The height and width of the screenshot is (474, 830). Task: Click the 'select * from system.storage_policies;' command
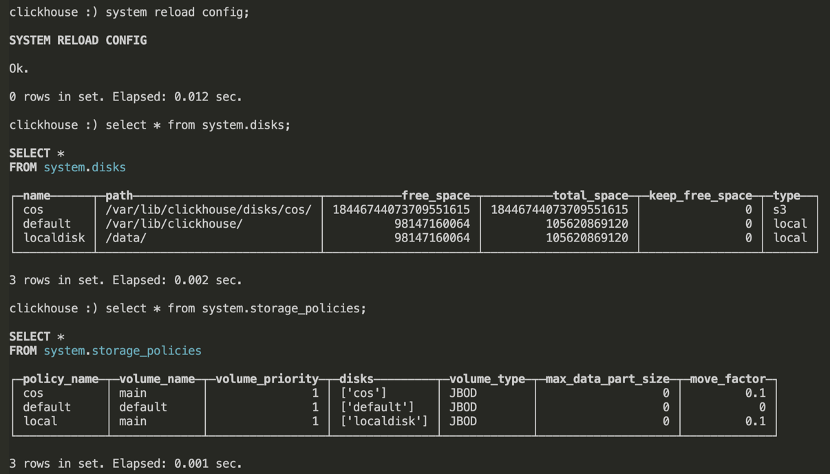click(236, 308)
